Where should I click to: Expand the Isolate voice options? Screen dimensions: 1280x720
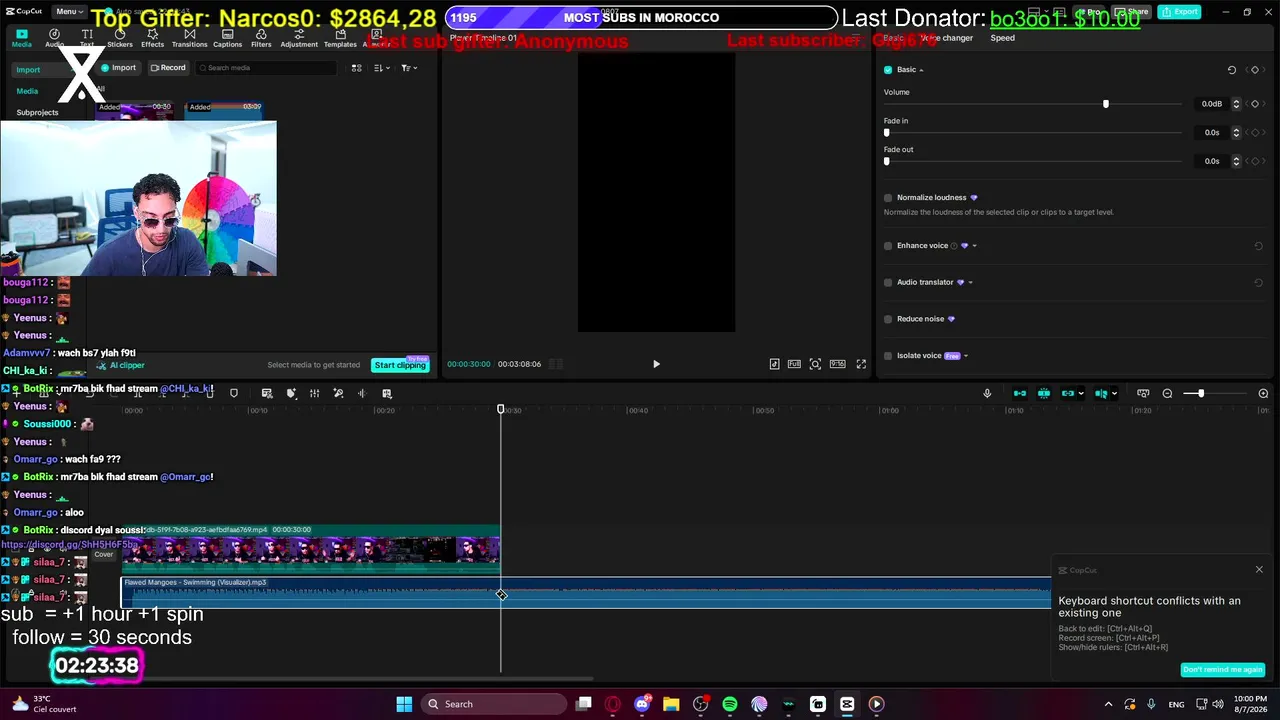[965, 356]
